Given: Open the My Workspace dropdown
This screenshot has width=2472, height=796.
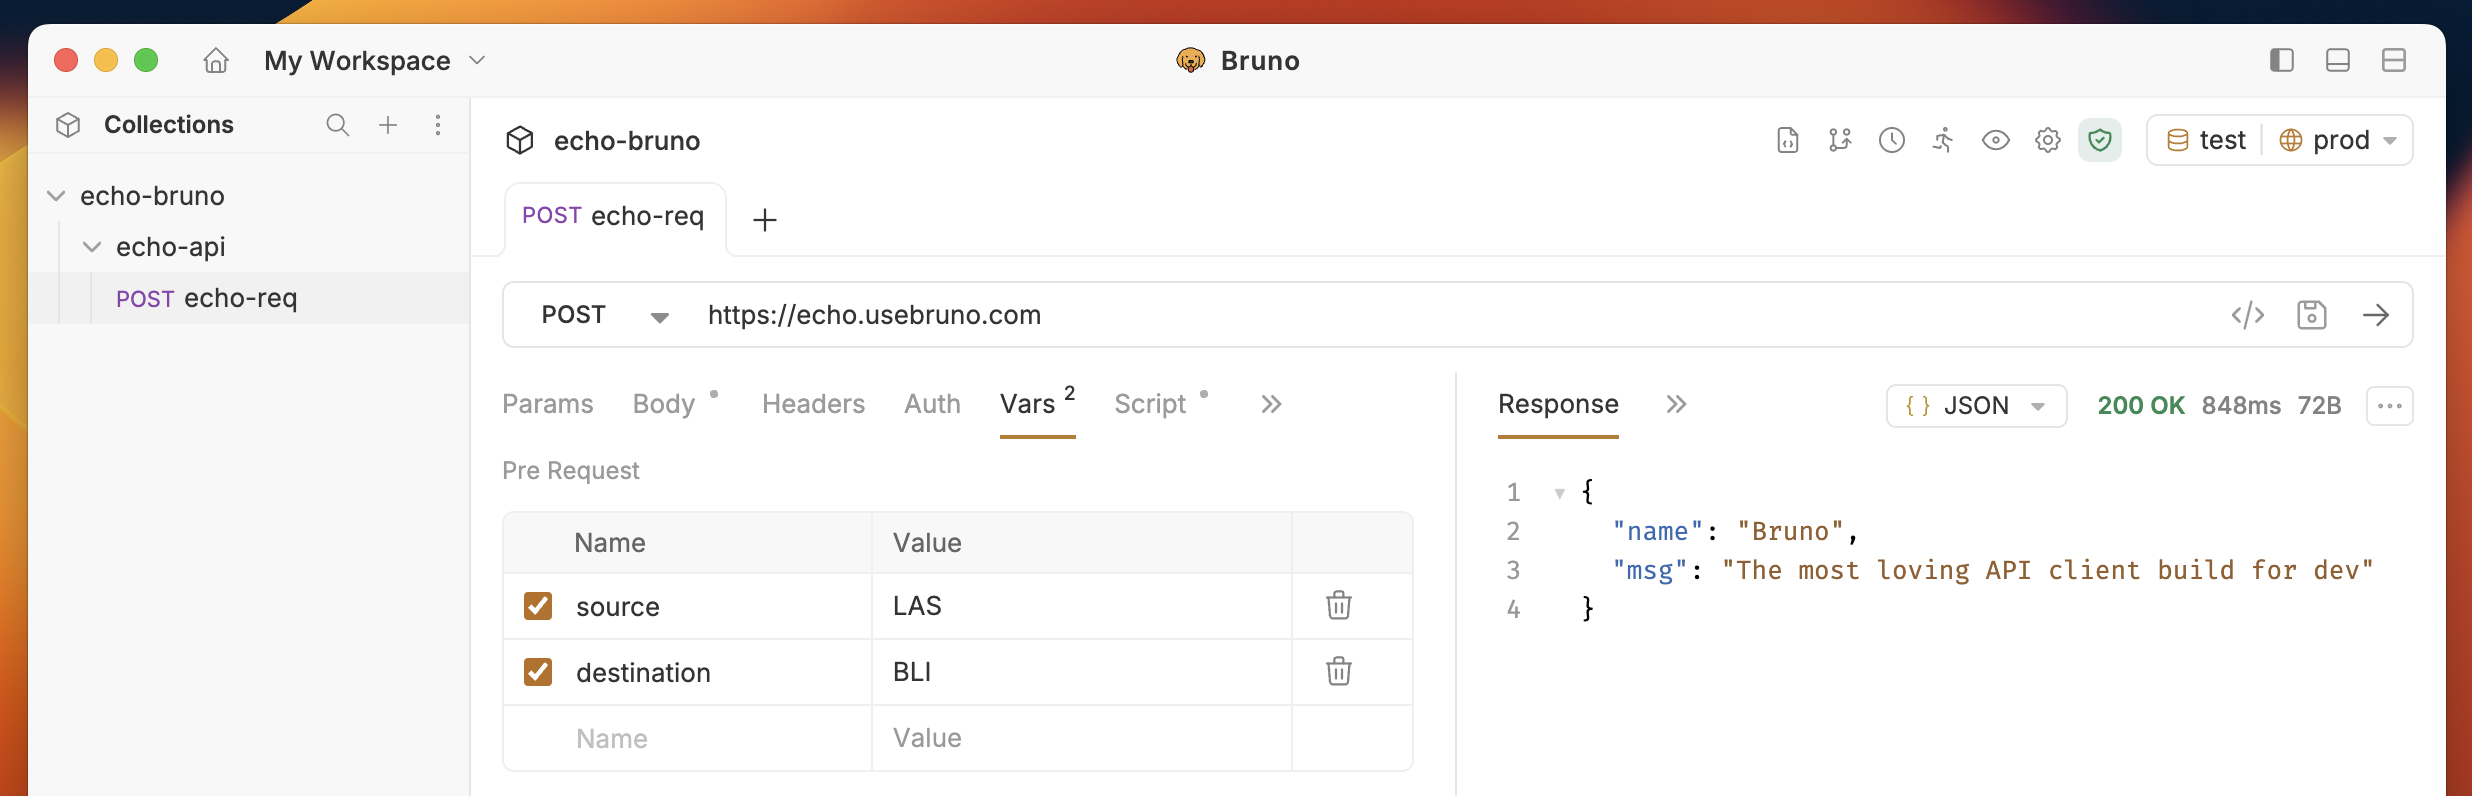Looking at the screenshot, I should click(x=375, y=61).
